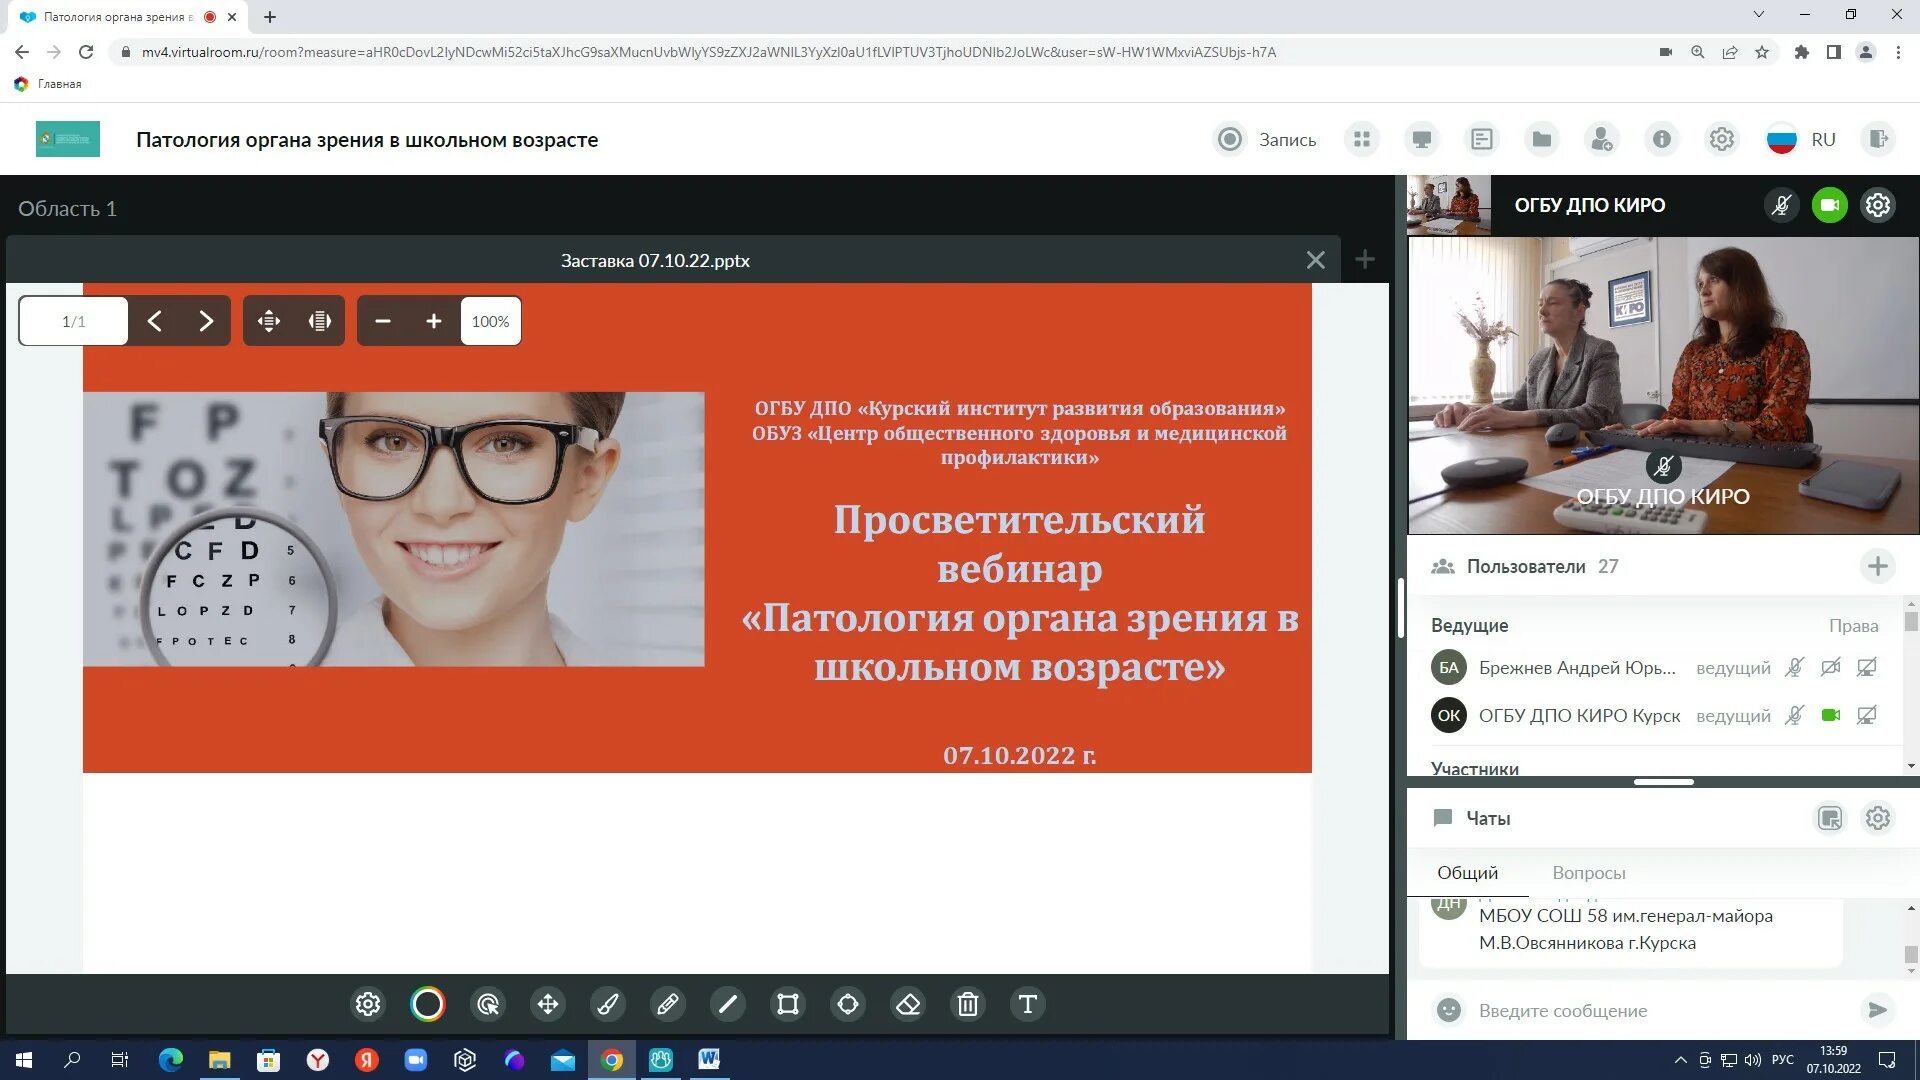Select the Text annotation tool
The width and height of the screenshot is (1920, 1080).
pos(1028,1004)
